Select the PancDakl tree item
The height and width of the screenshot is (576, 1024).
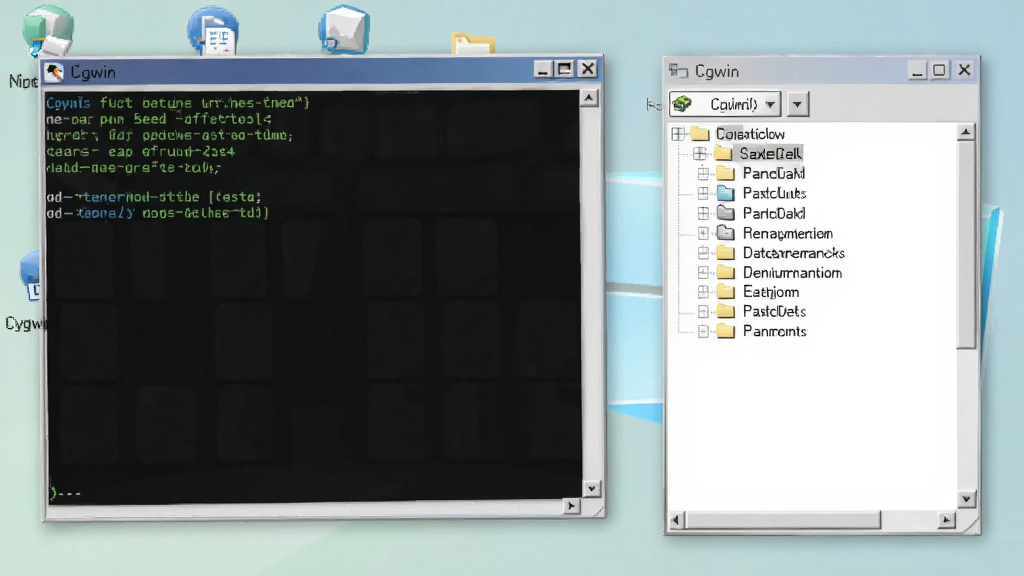click(774, 174)
